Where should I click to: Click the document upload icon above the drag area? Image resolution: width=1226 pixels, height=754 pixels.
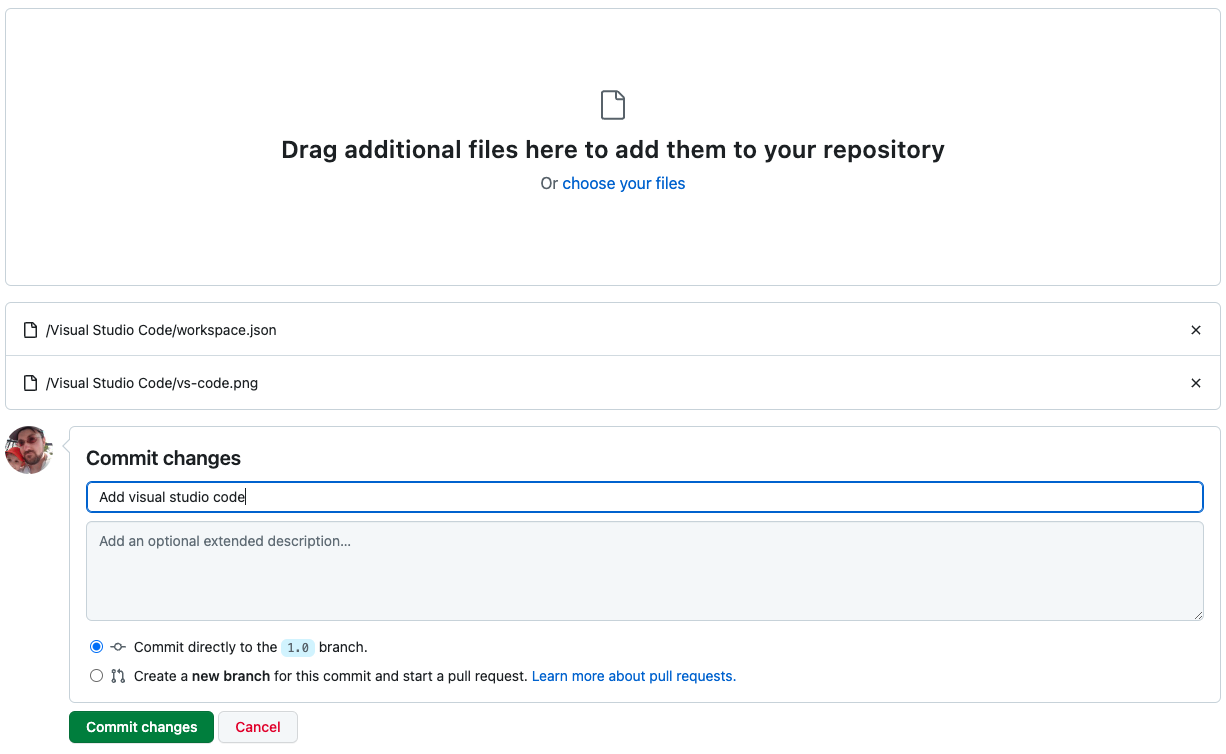tap(612, 104)
